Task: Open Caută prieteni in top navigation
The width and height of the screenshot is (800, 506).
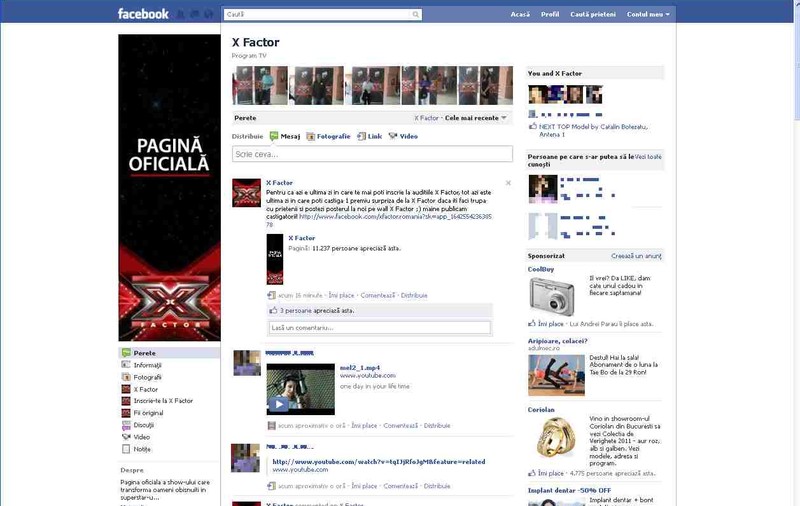Action: pyautogui.click(x=593, y=14)
